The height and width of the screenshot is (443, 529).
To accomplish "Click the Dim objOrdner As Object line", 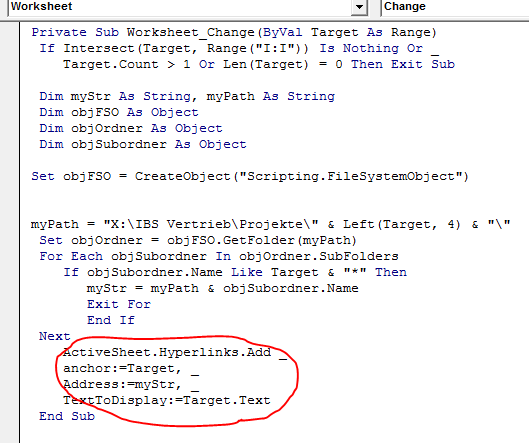I will point(131,129).
